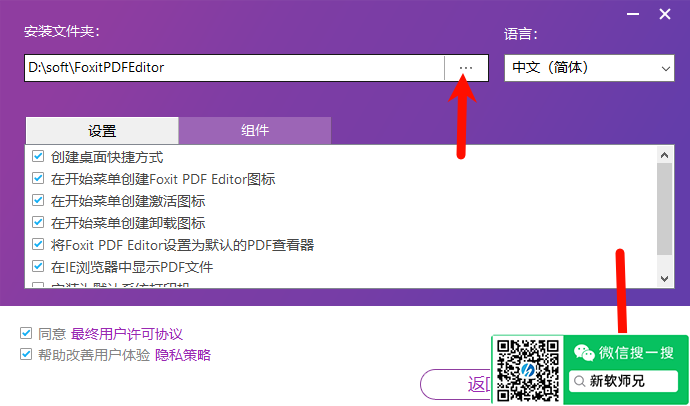The height and width of the screenshot is (406, 690).
Task: Click the 新软师兄 search box
Action: click(x=624, y=381)
